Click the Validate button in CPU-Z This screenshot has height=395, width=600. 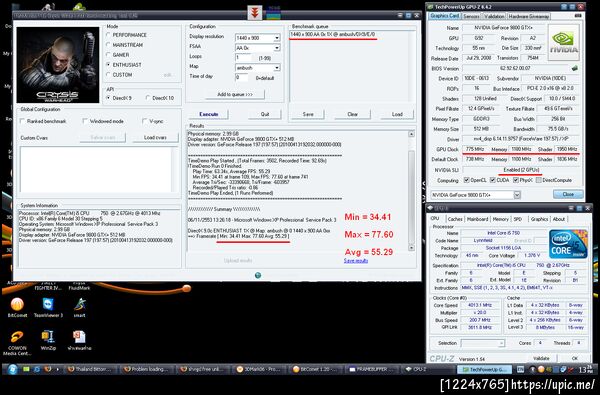point(541,358)
